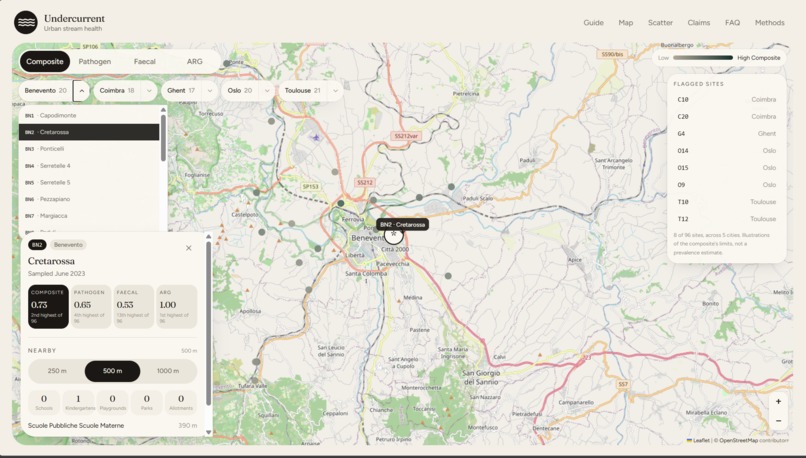Click the Pathogen 0.65 score card
Image resolution: width=806 pixels, height=458 pixels.
(91, 306)
